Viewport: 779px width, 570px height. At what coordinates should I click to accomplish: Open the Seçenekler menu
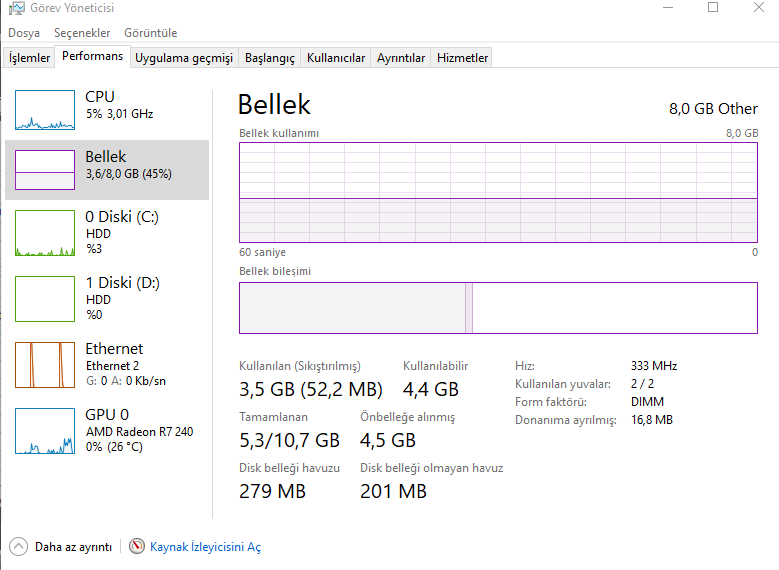click(82, 33)
